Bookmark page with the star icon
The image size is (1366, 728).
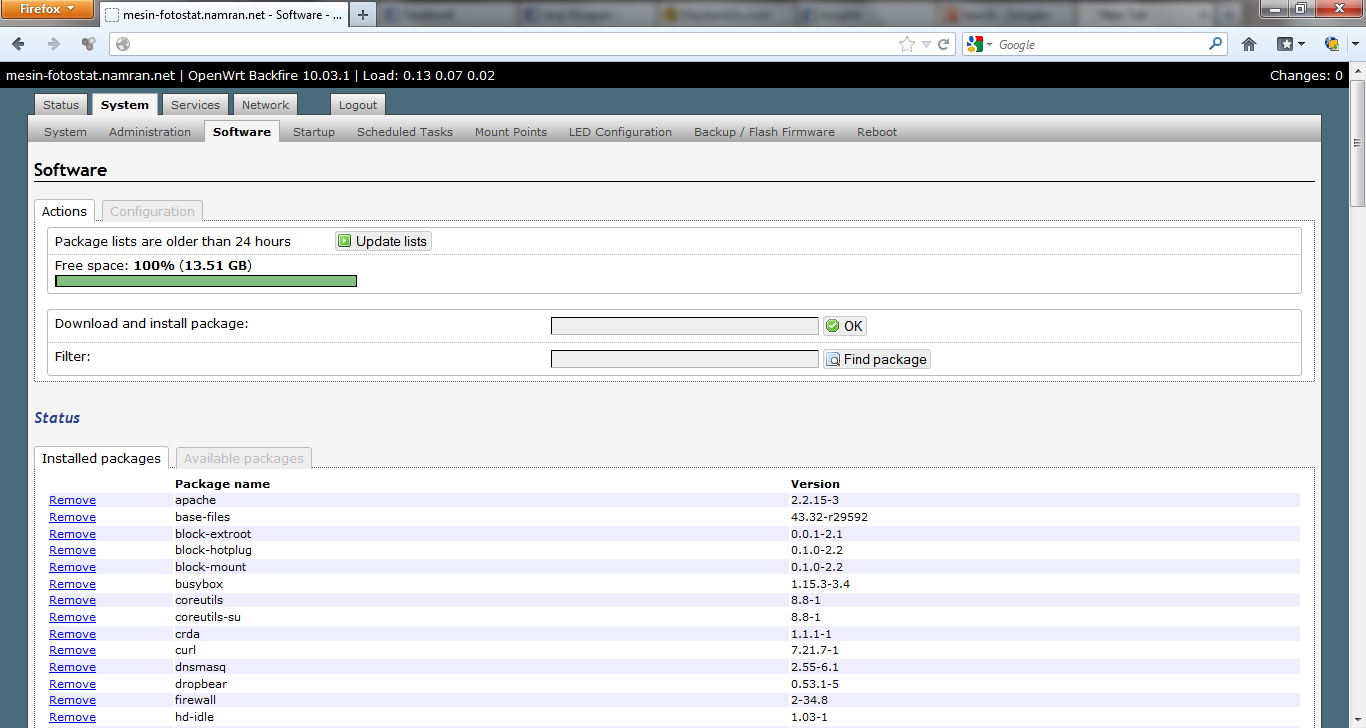coord(907,44)
